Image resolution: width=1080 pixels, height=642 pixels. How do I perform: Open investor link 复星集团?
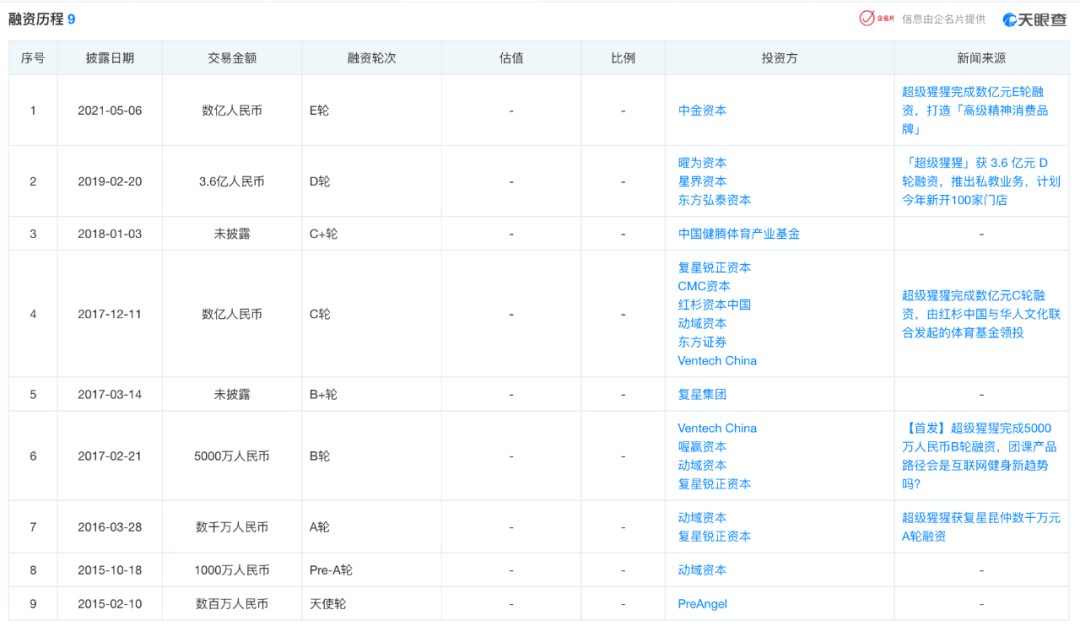pos(702,394)
